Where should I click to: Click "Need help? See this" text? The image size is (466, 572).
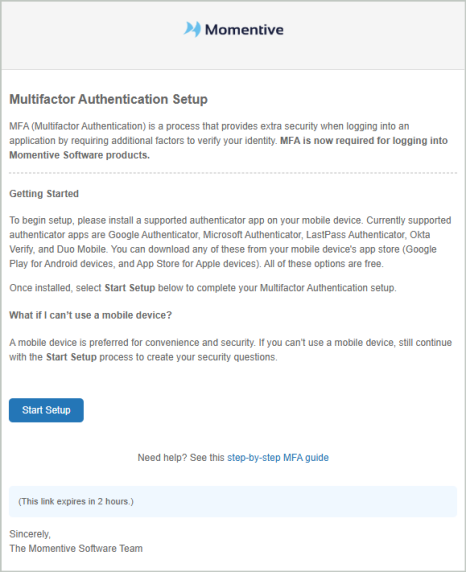pos(181,457)
